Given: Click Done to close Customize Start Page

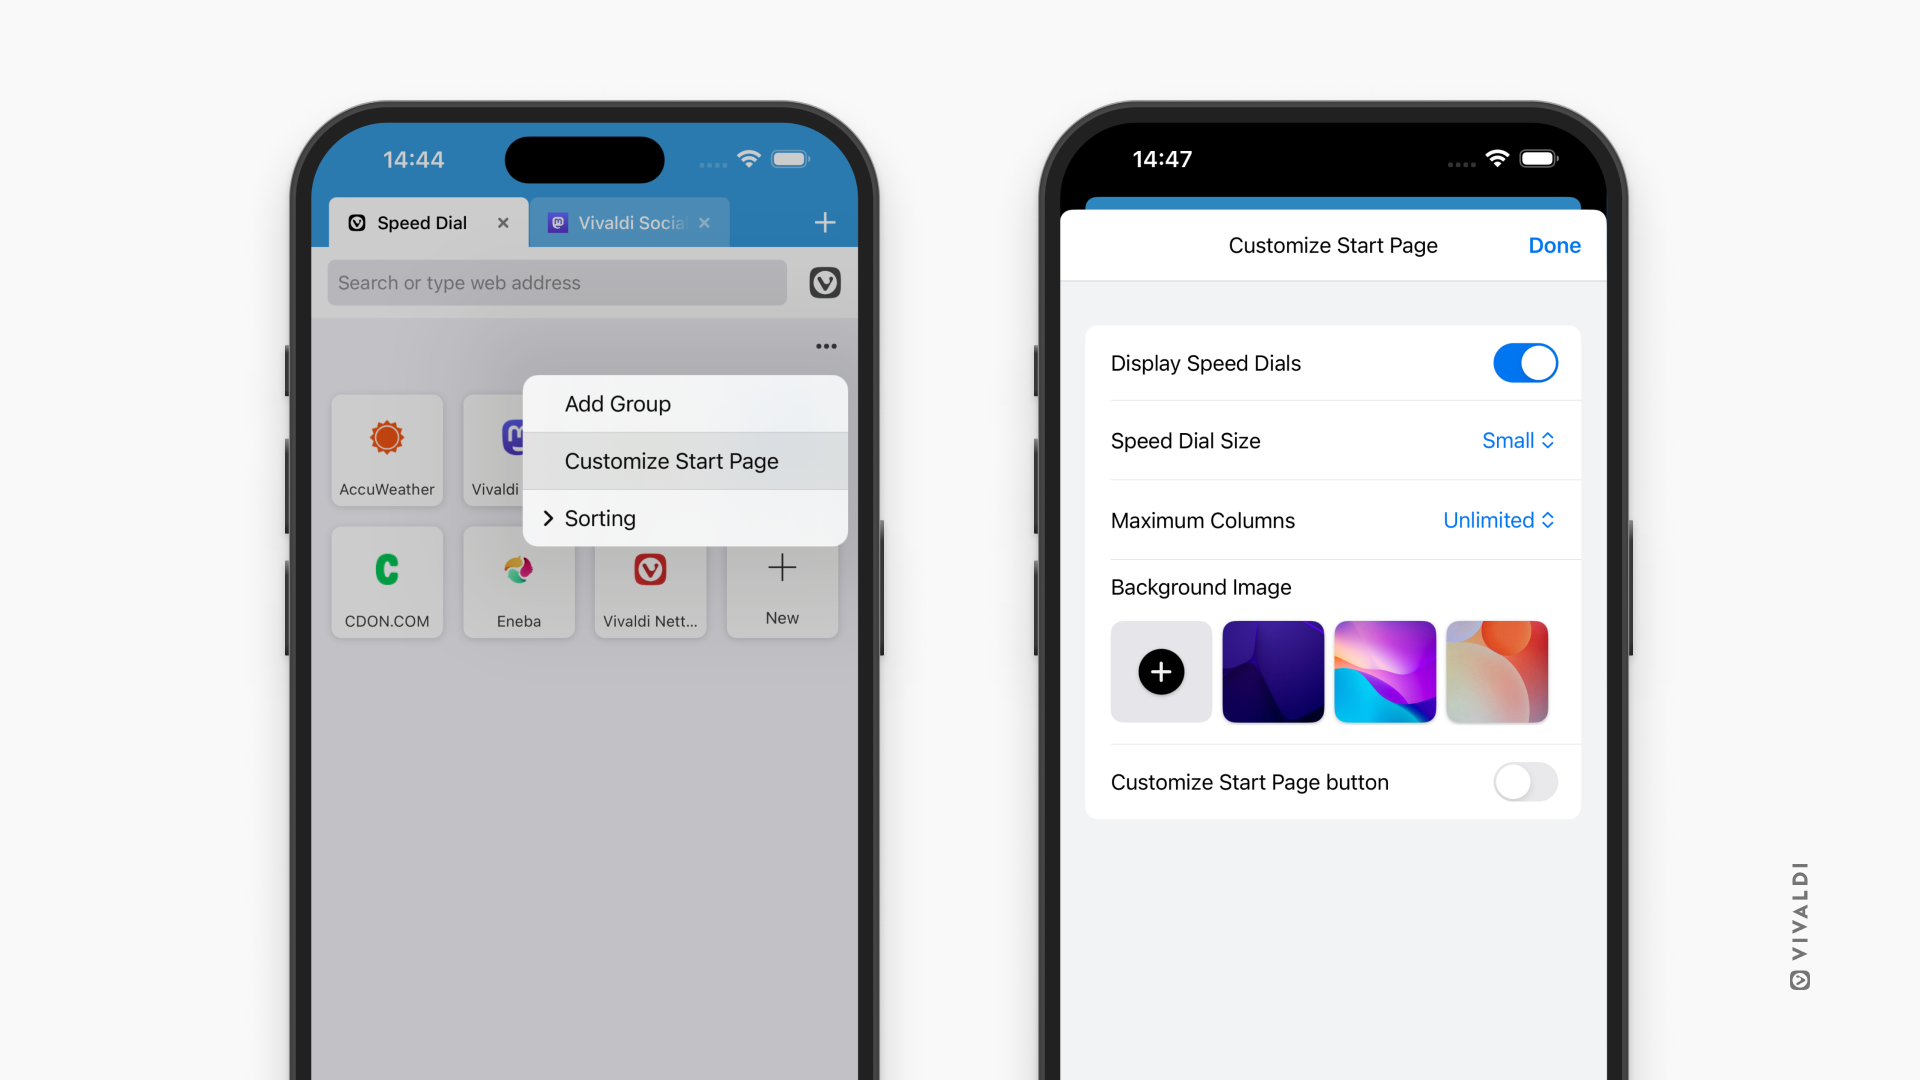Looking at the screenshot, I should (1553, 245).
